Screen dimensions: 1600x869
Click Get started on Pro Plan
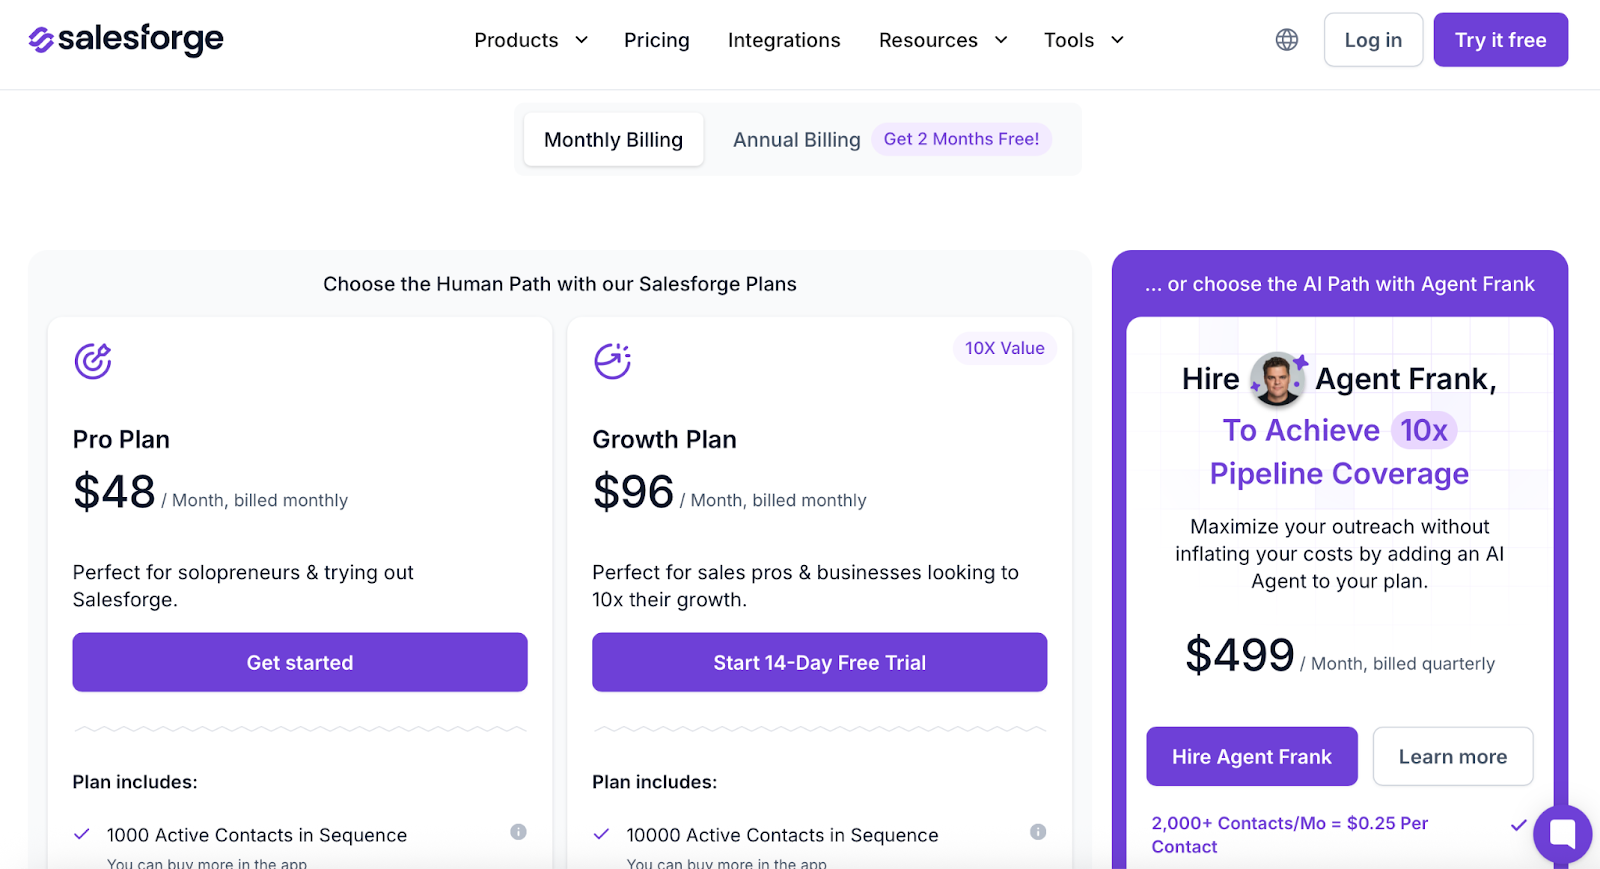(x=300, y=662)
